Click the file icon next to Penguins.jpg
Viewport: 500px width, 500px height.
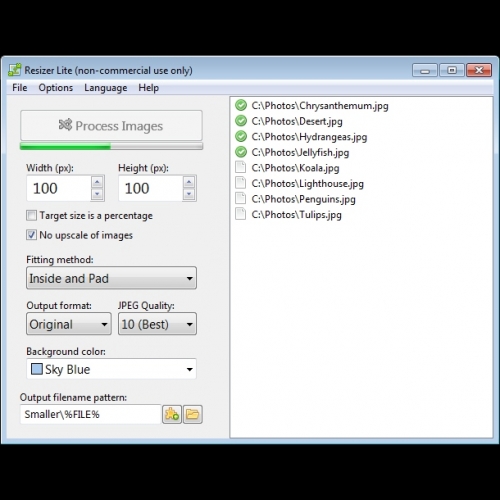click(x=240, y=199)
